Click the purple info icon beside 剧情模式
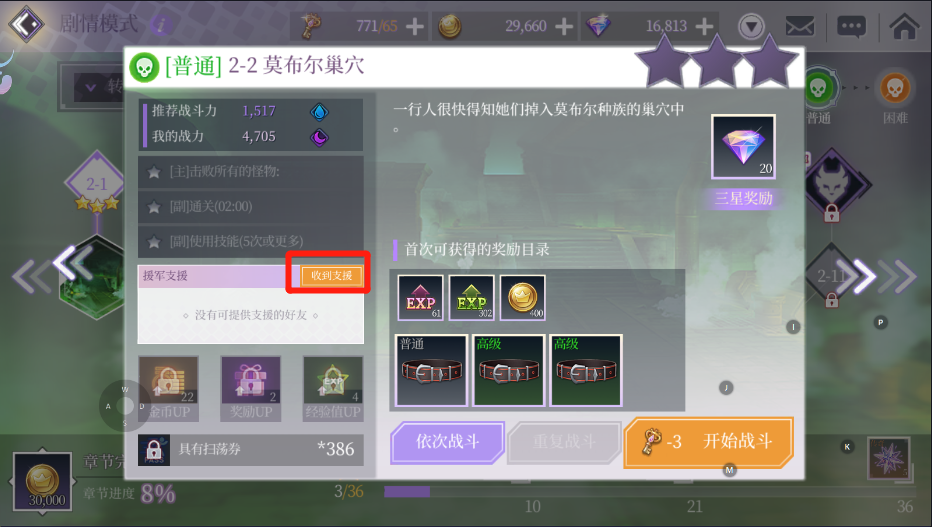The width and height of the screenshot is (932, 527). tap(160, 25)
